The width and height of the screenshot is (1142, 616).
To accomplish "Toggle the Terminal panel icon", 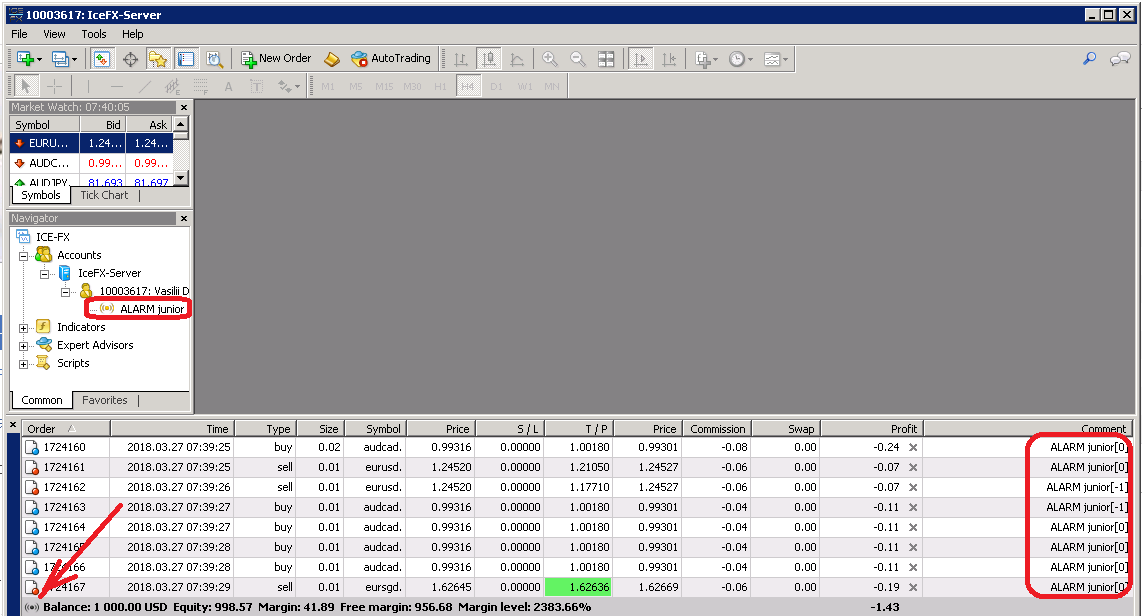I will (186, 59).
